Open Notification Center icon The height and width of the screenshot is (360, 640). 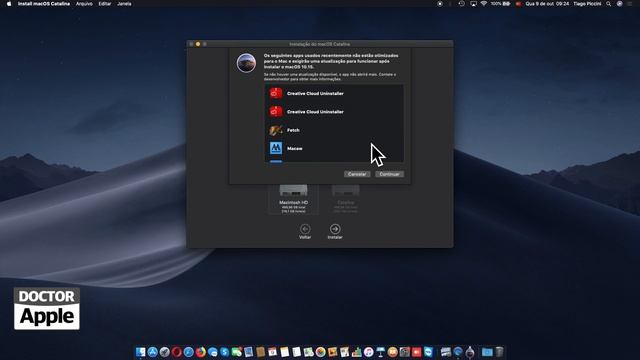630,4
